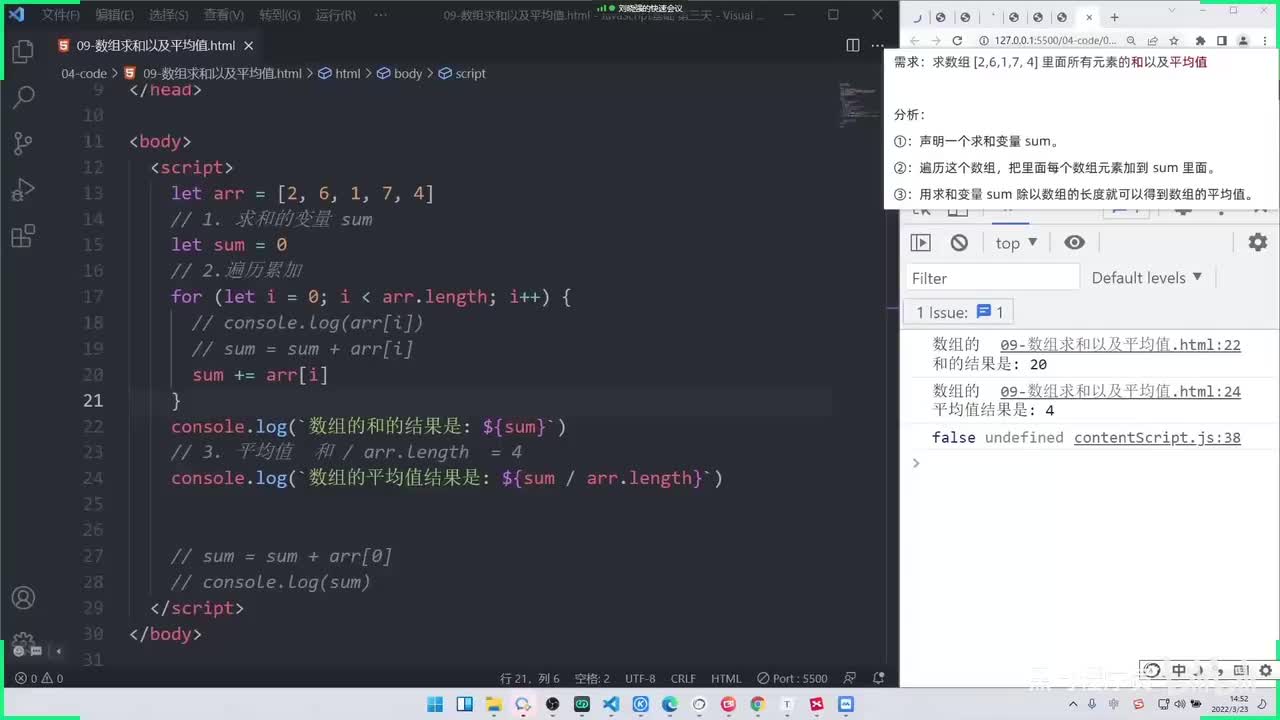Click 行 21, 列 6 cursor position
Screen dimensions: 1280x720
coord(530,678)
